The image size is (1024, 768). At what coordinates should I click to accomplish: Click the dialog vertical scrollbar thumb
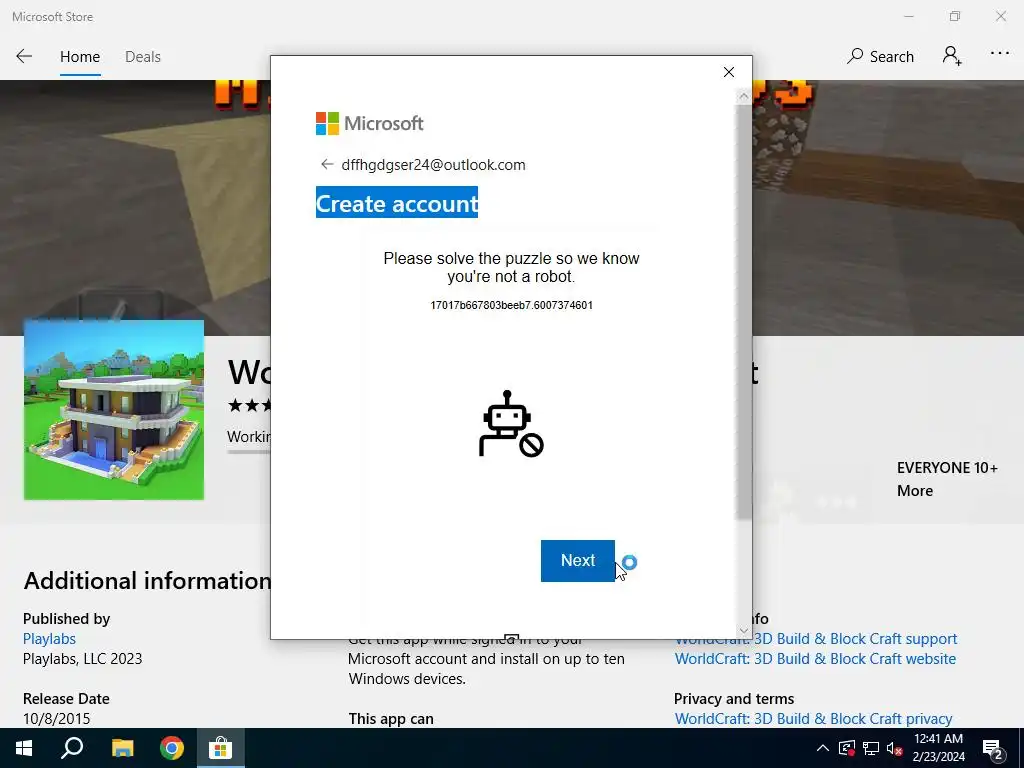tap(744, 312)
